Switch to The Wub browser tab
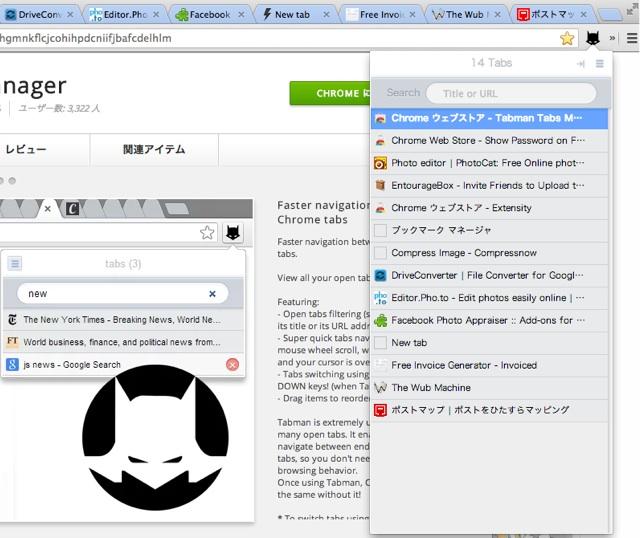 pos(466,15)
